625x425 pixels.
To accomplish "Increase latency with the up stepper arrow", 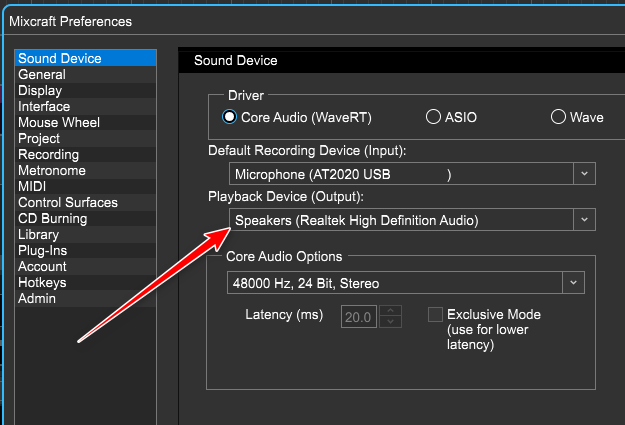I will (391, 311).
